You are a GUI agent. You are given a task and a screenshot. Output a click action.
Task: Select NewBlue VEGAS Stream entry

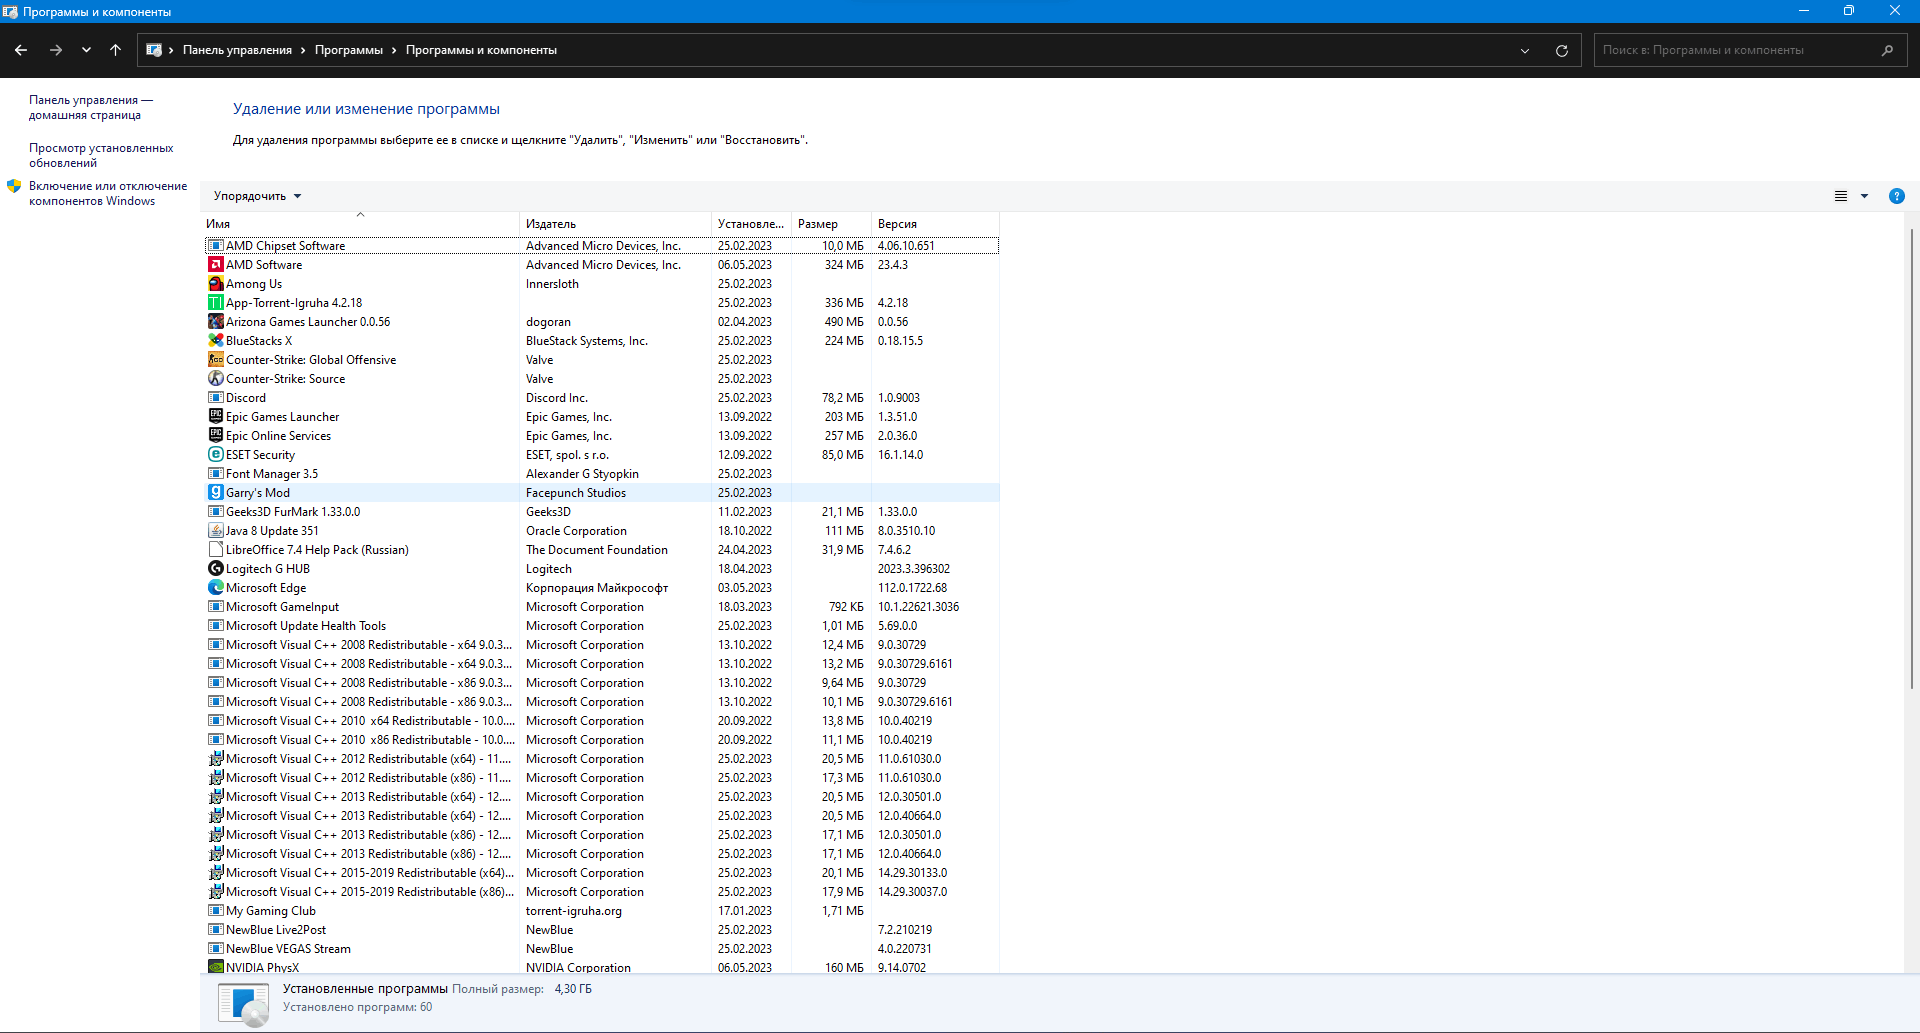click(x=602, y=949)
